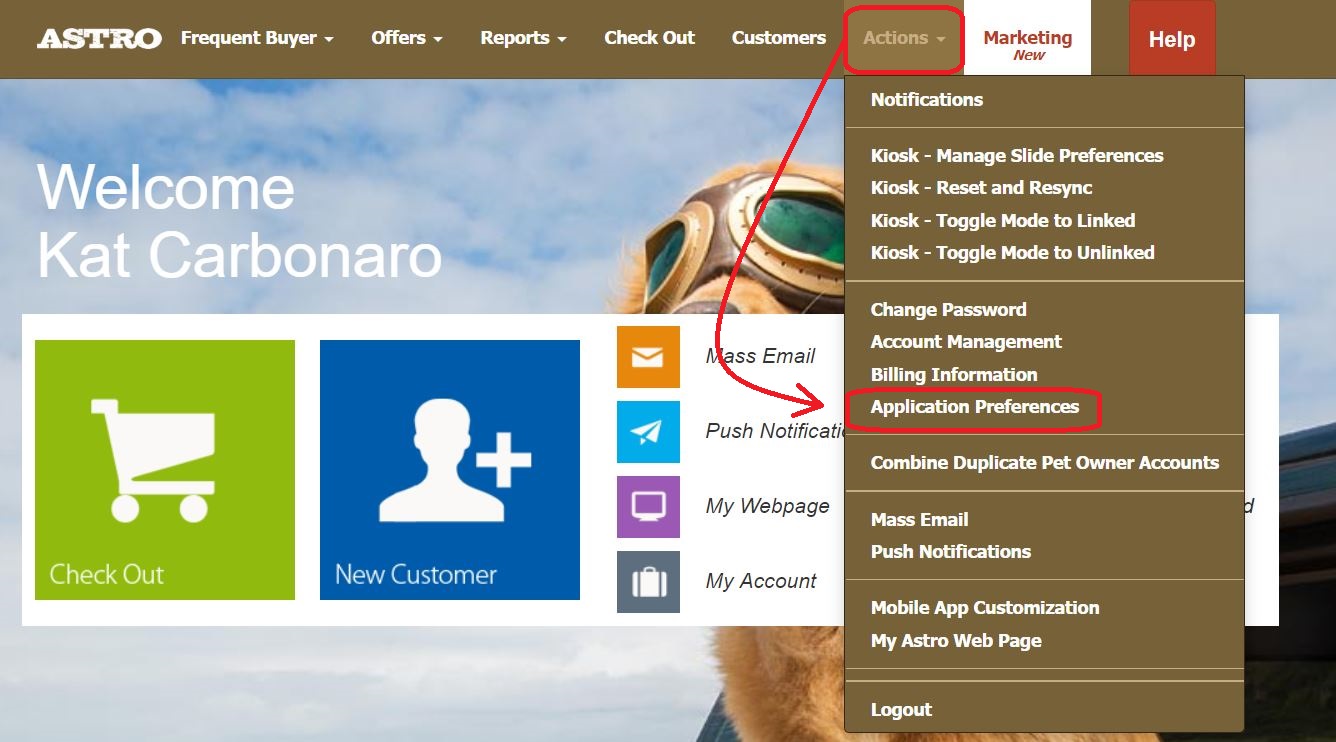Click the red Help button
Screen dimensions: 1336x742
[1172, 39]
